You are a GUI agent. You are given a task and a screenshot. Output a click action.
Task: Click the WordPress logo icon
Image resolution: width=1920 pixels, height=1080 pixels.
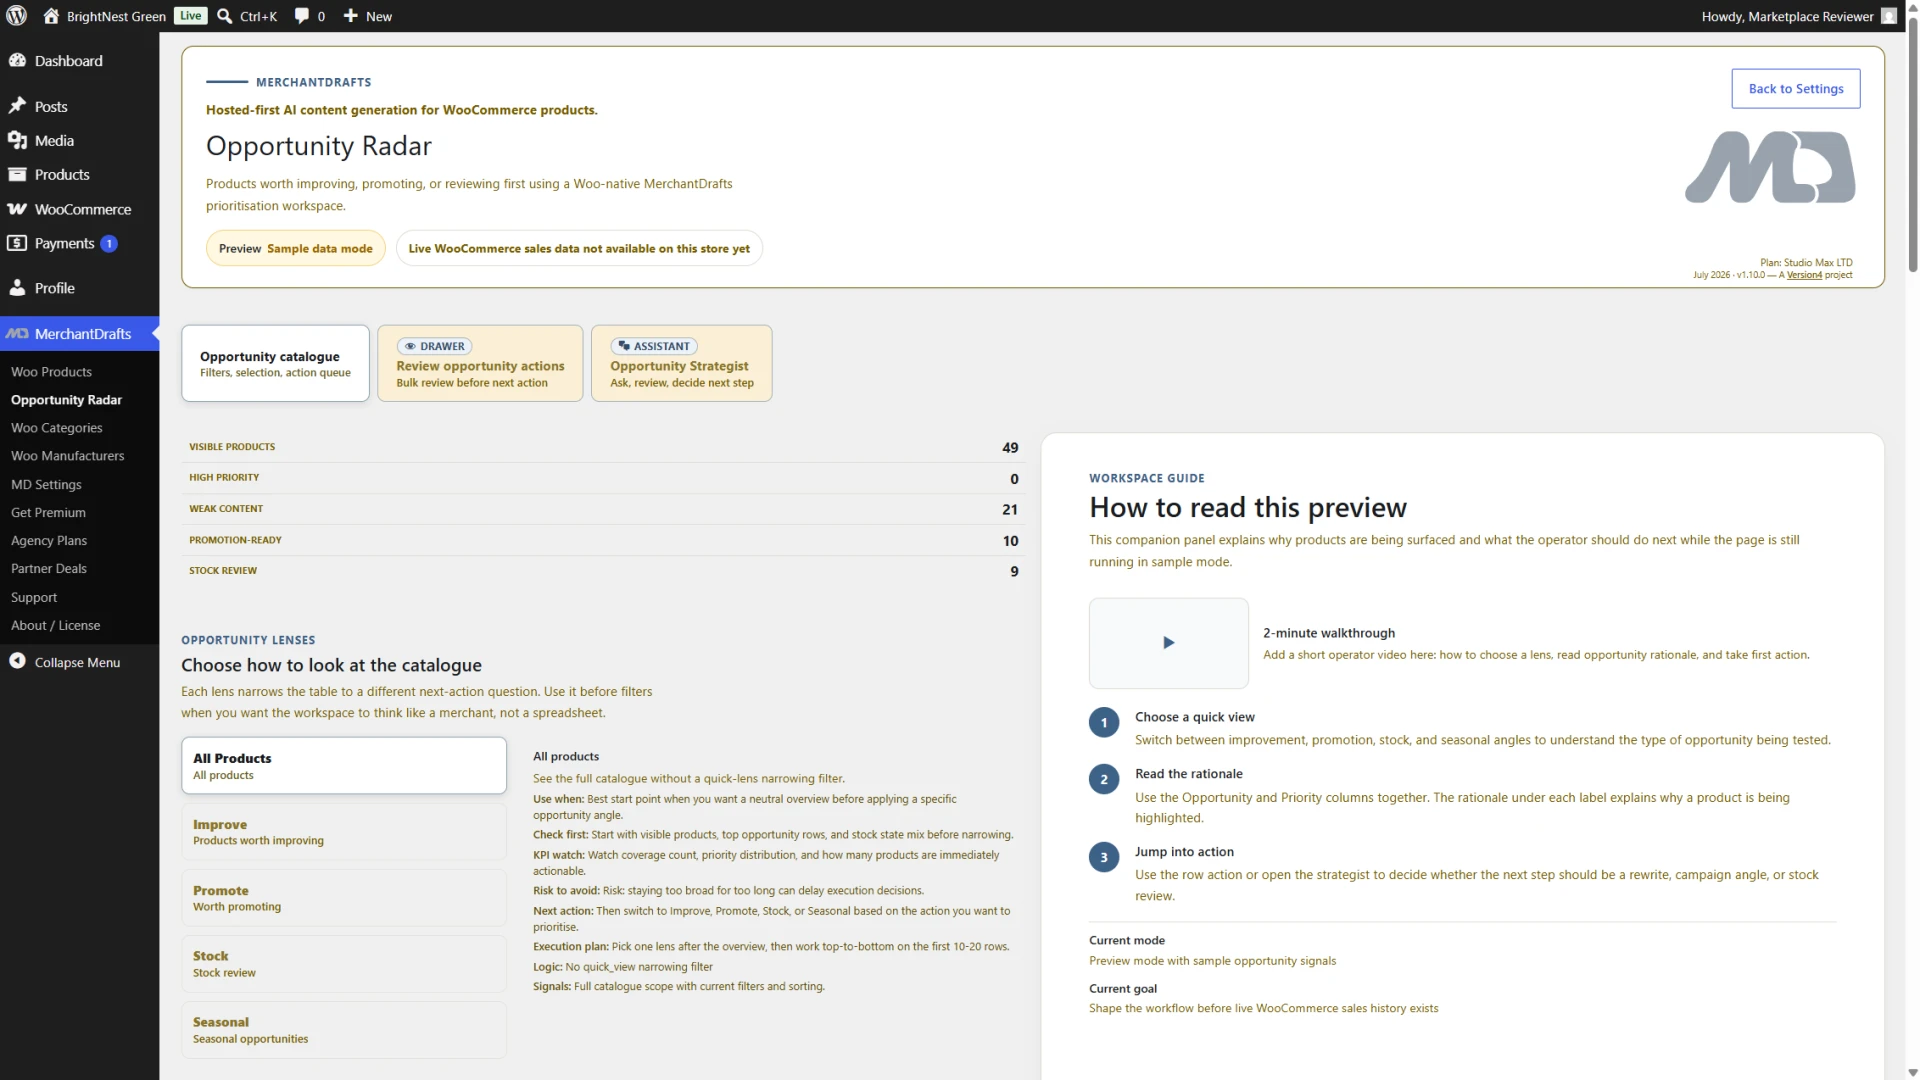(x=16, y=16)
